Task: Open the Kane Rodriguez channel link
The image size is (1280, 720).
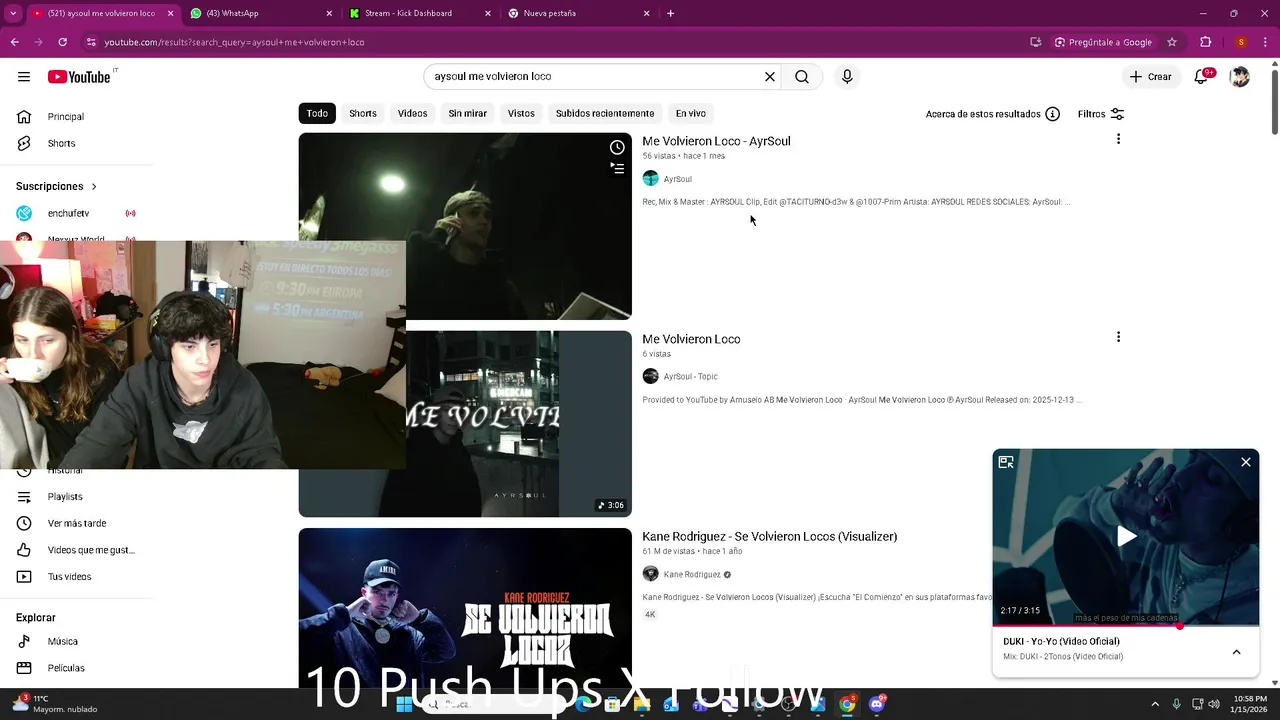Action: tap(692, 575)
